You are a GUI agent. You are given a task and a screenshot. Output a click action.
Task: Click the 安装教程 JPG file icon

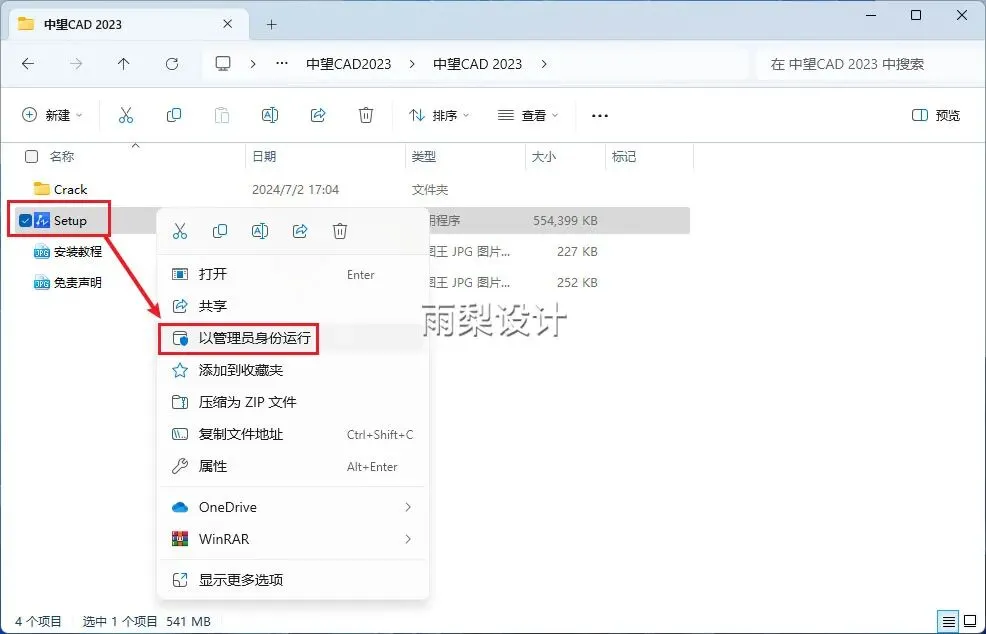[x=42, y=252]
